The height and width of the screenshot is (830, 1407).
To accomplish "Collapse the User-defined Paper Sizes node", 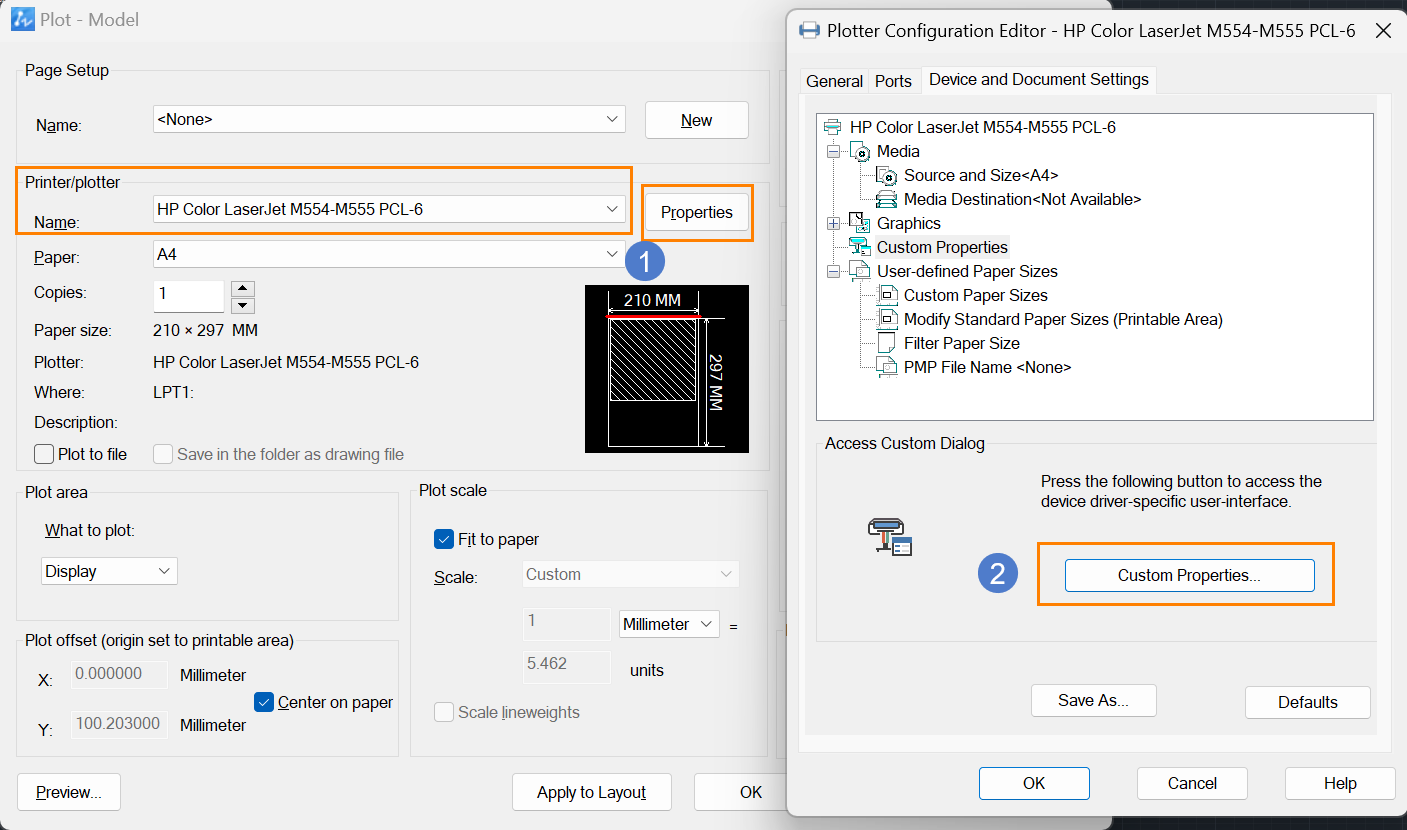I will coord(833,271).
